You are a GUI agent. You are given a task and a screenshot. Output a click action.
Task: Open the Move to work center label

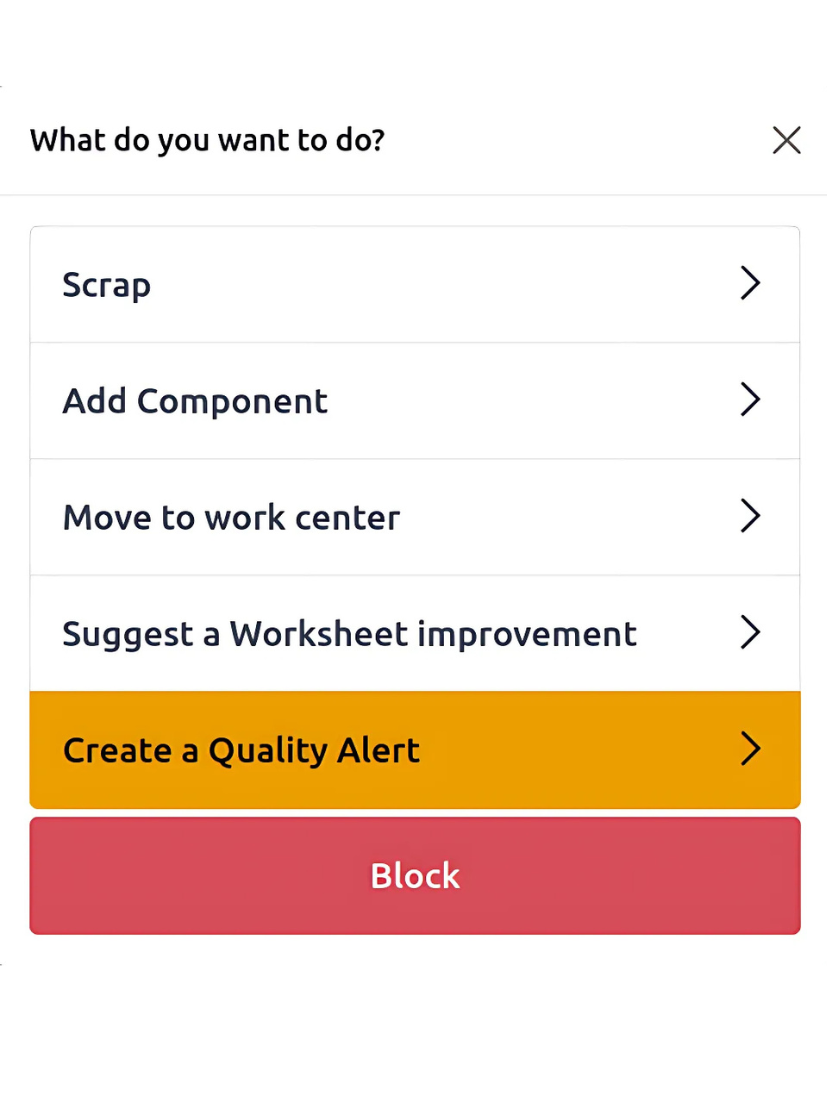[231, 518]
